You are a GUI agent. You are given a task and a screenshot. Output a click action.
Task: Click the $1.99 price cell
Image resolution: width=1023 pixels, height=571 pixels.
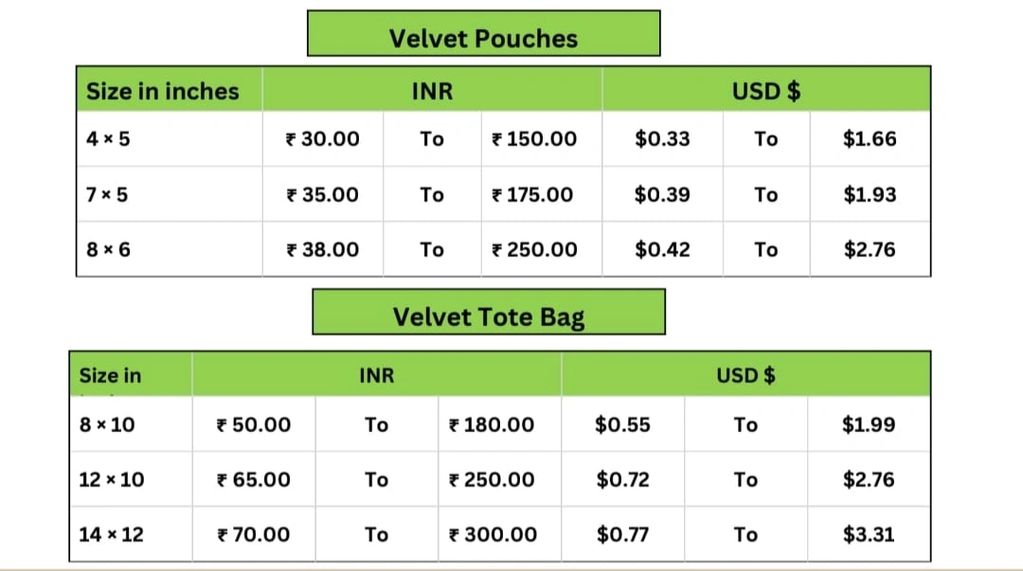pyautogui.click(x=869, y=425)
